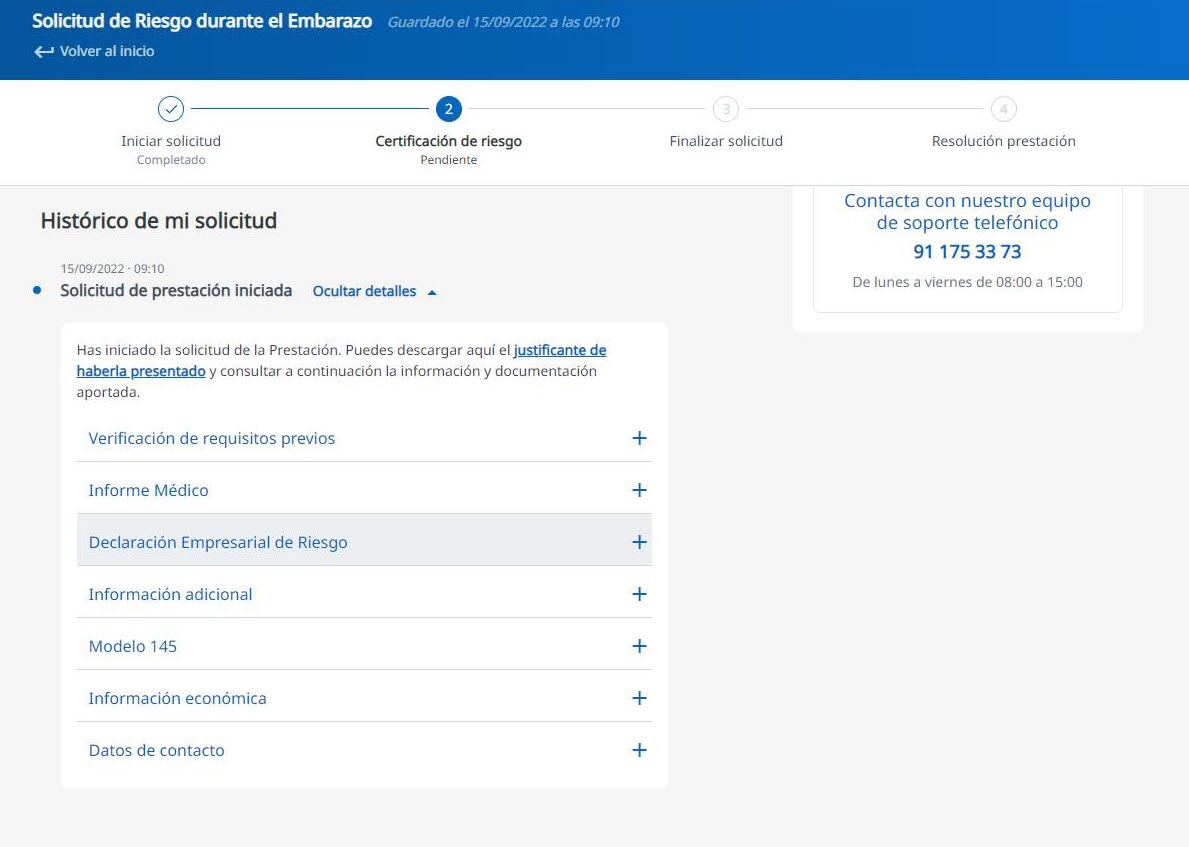Expand the Información económica section
The width and height of the screenshot is (1189, 847).
(x=639, y=698)
